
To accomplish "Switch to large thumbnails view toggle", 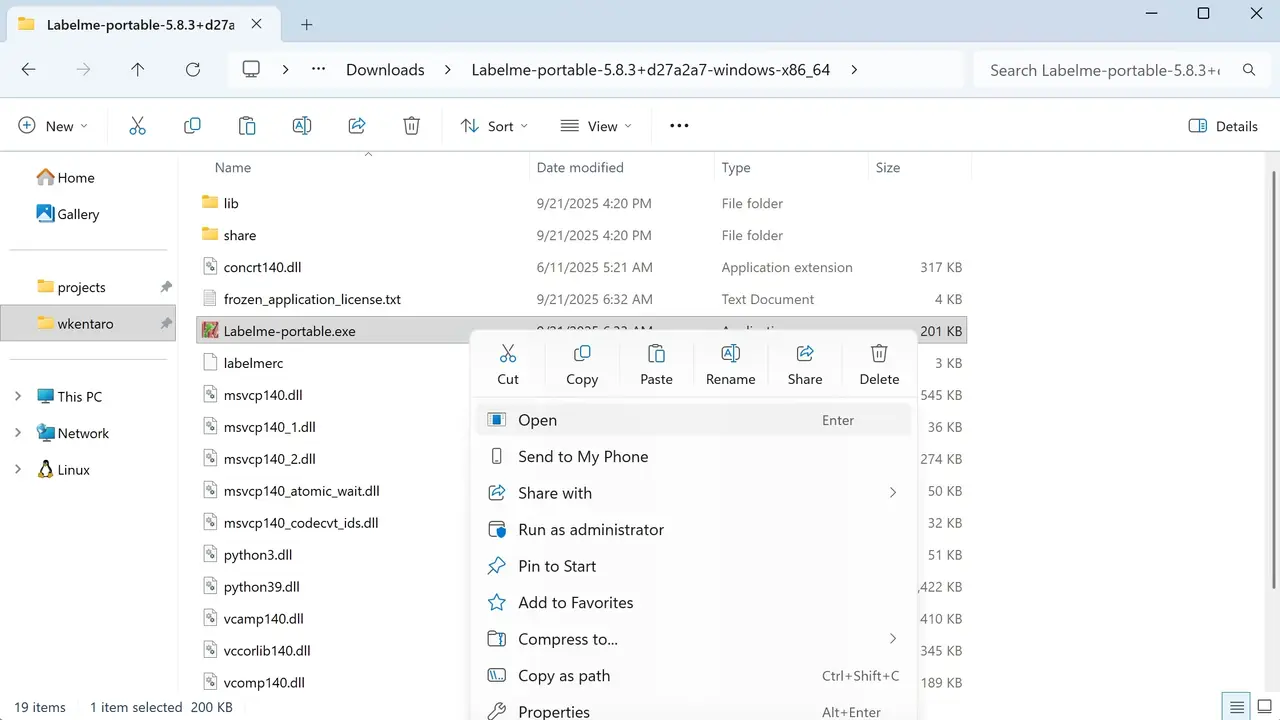I will click(x=1262, y=707).
